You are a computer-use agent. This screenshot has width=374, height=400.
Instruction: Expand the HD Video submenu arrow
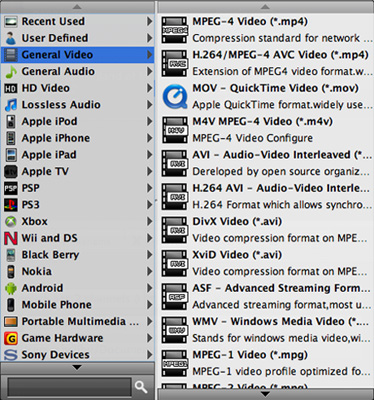pos(150,88)
